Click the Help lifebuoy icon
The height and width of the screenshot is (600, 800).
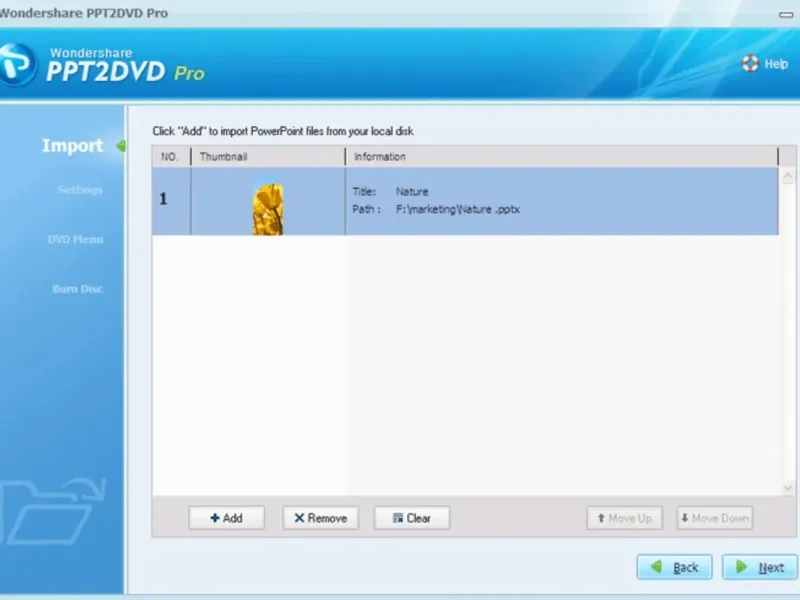point(750,63)
